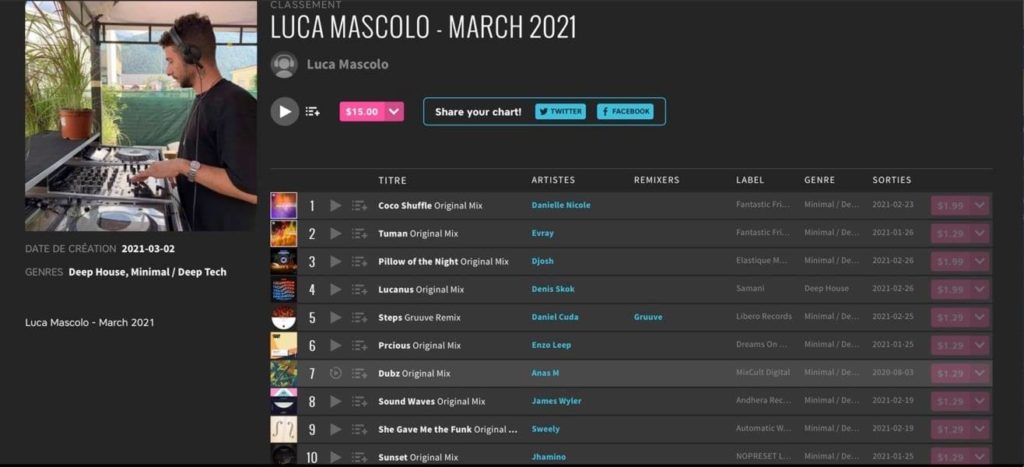
Task: Expand the $15.00 chart price dropdown
Action: [394, 112]
